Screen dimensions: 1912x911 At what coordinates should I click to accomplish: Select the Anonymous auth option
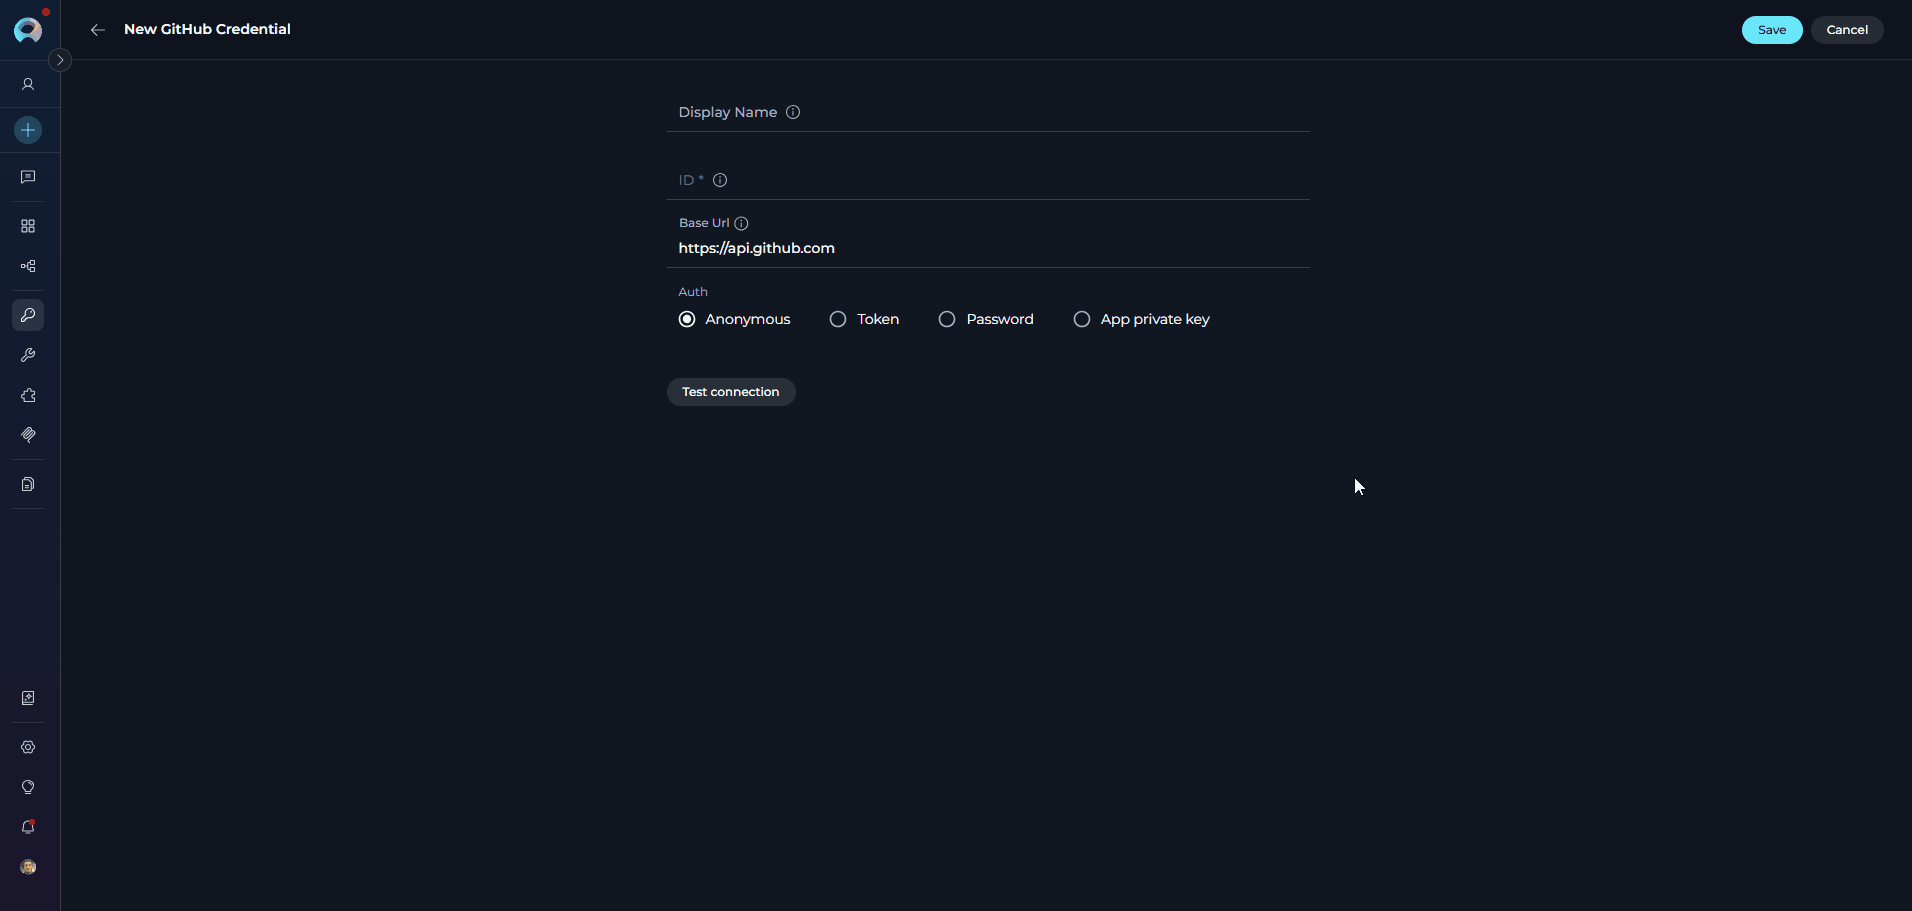pyautogui.click(x=734, y=319)
